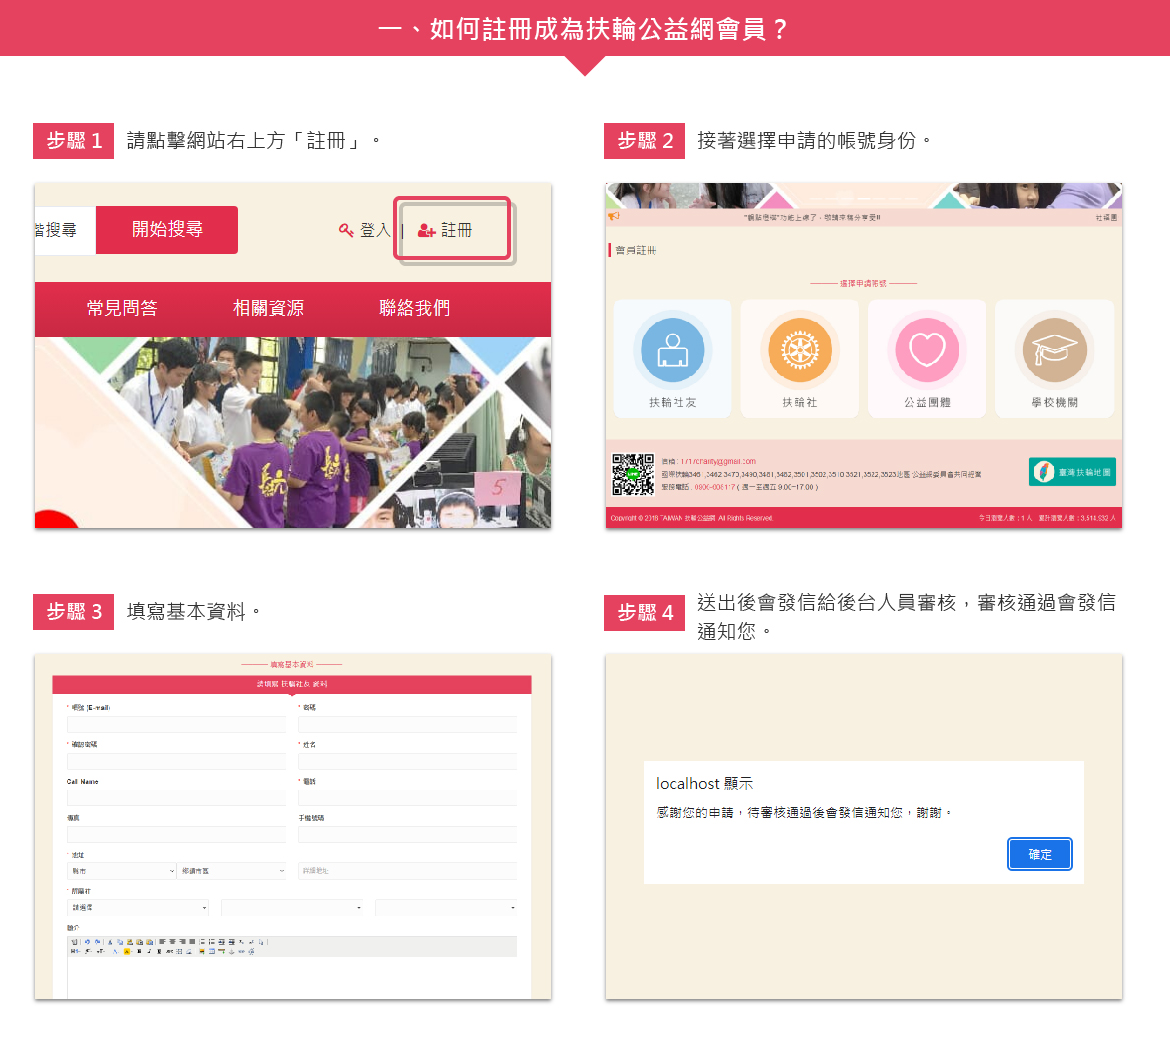Click the input field below the E-mail row, left column
The image size is (1170, 1044).
click(176, 761)
